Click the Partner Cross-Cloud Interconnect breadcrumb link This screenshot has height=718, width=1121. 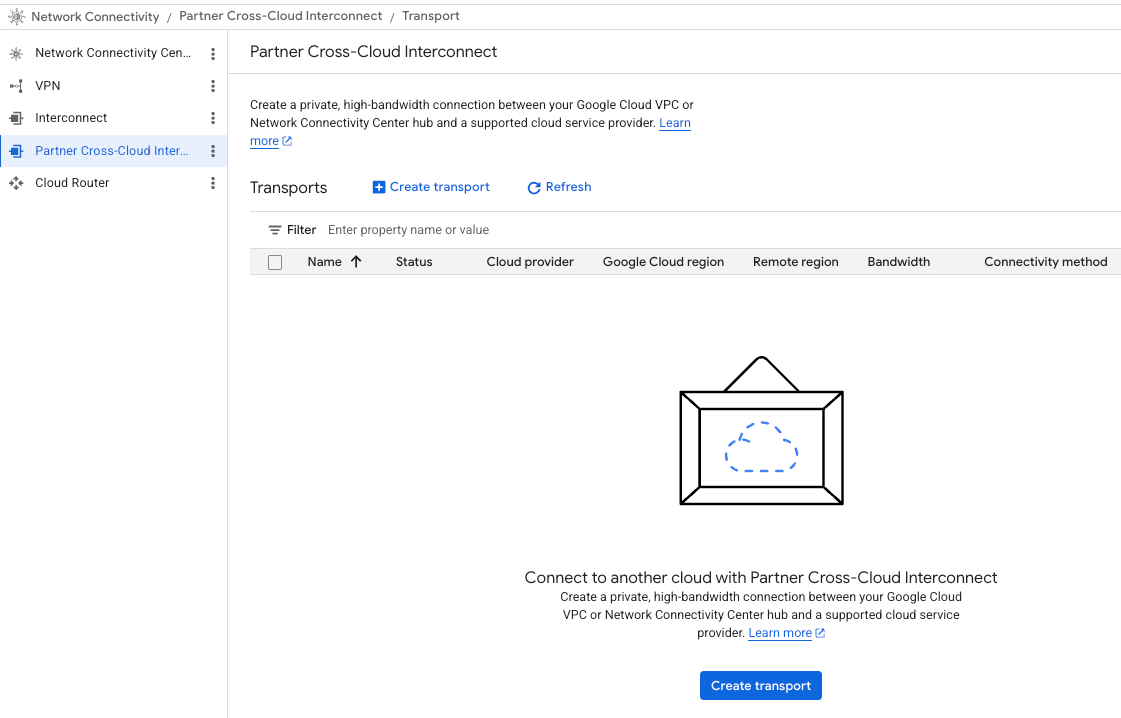pos(280,16)
